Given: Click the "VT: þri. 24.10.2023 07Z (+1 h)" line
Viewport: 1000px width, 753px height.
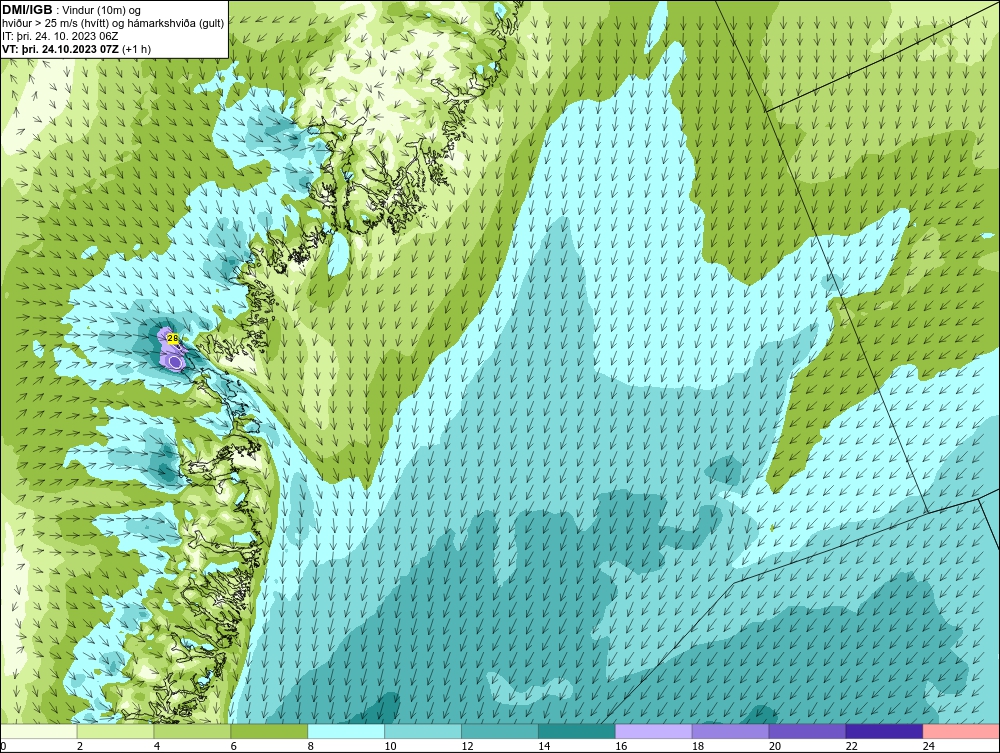Looking at the screenshot, I should point(77,49).
